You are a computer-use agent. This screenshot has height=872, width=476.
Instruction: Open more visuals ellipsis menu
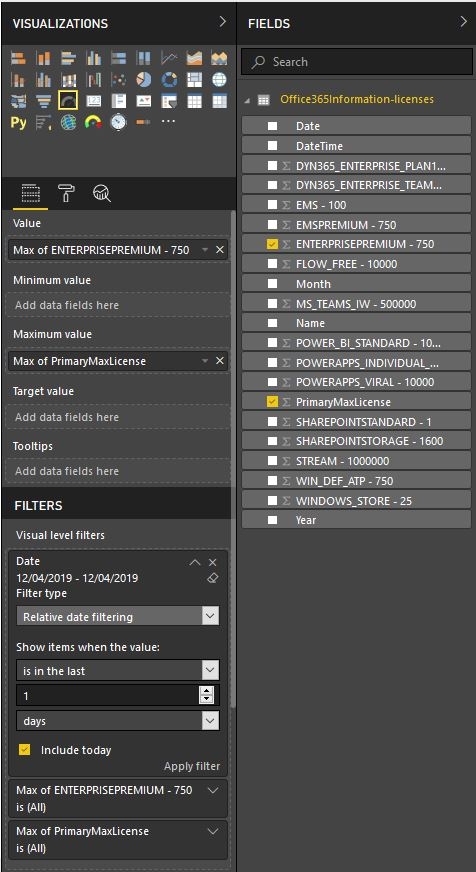tap(168, 120)
